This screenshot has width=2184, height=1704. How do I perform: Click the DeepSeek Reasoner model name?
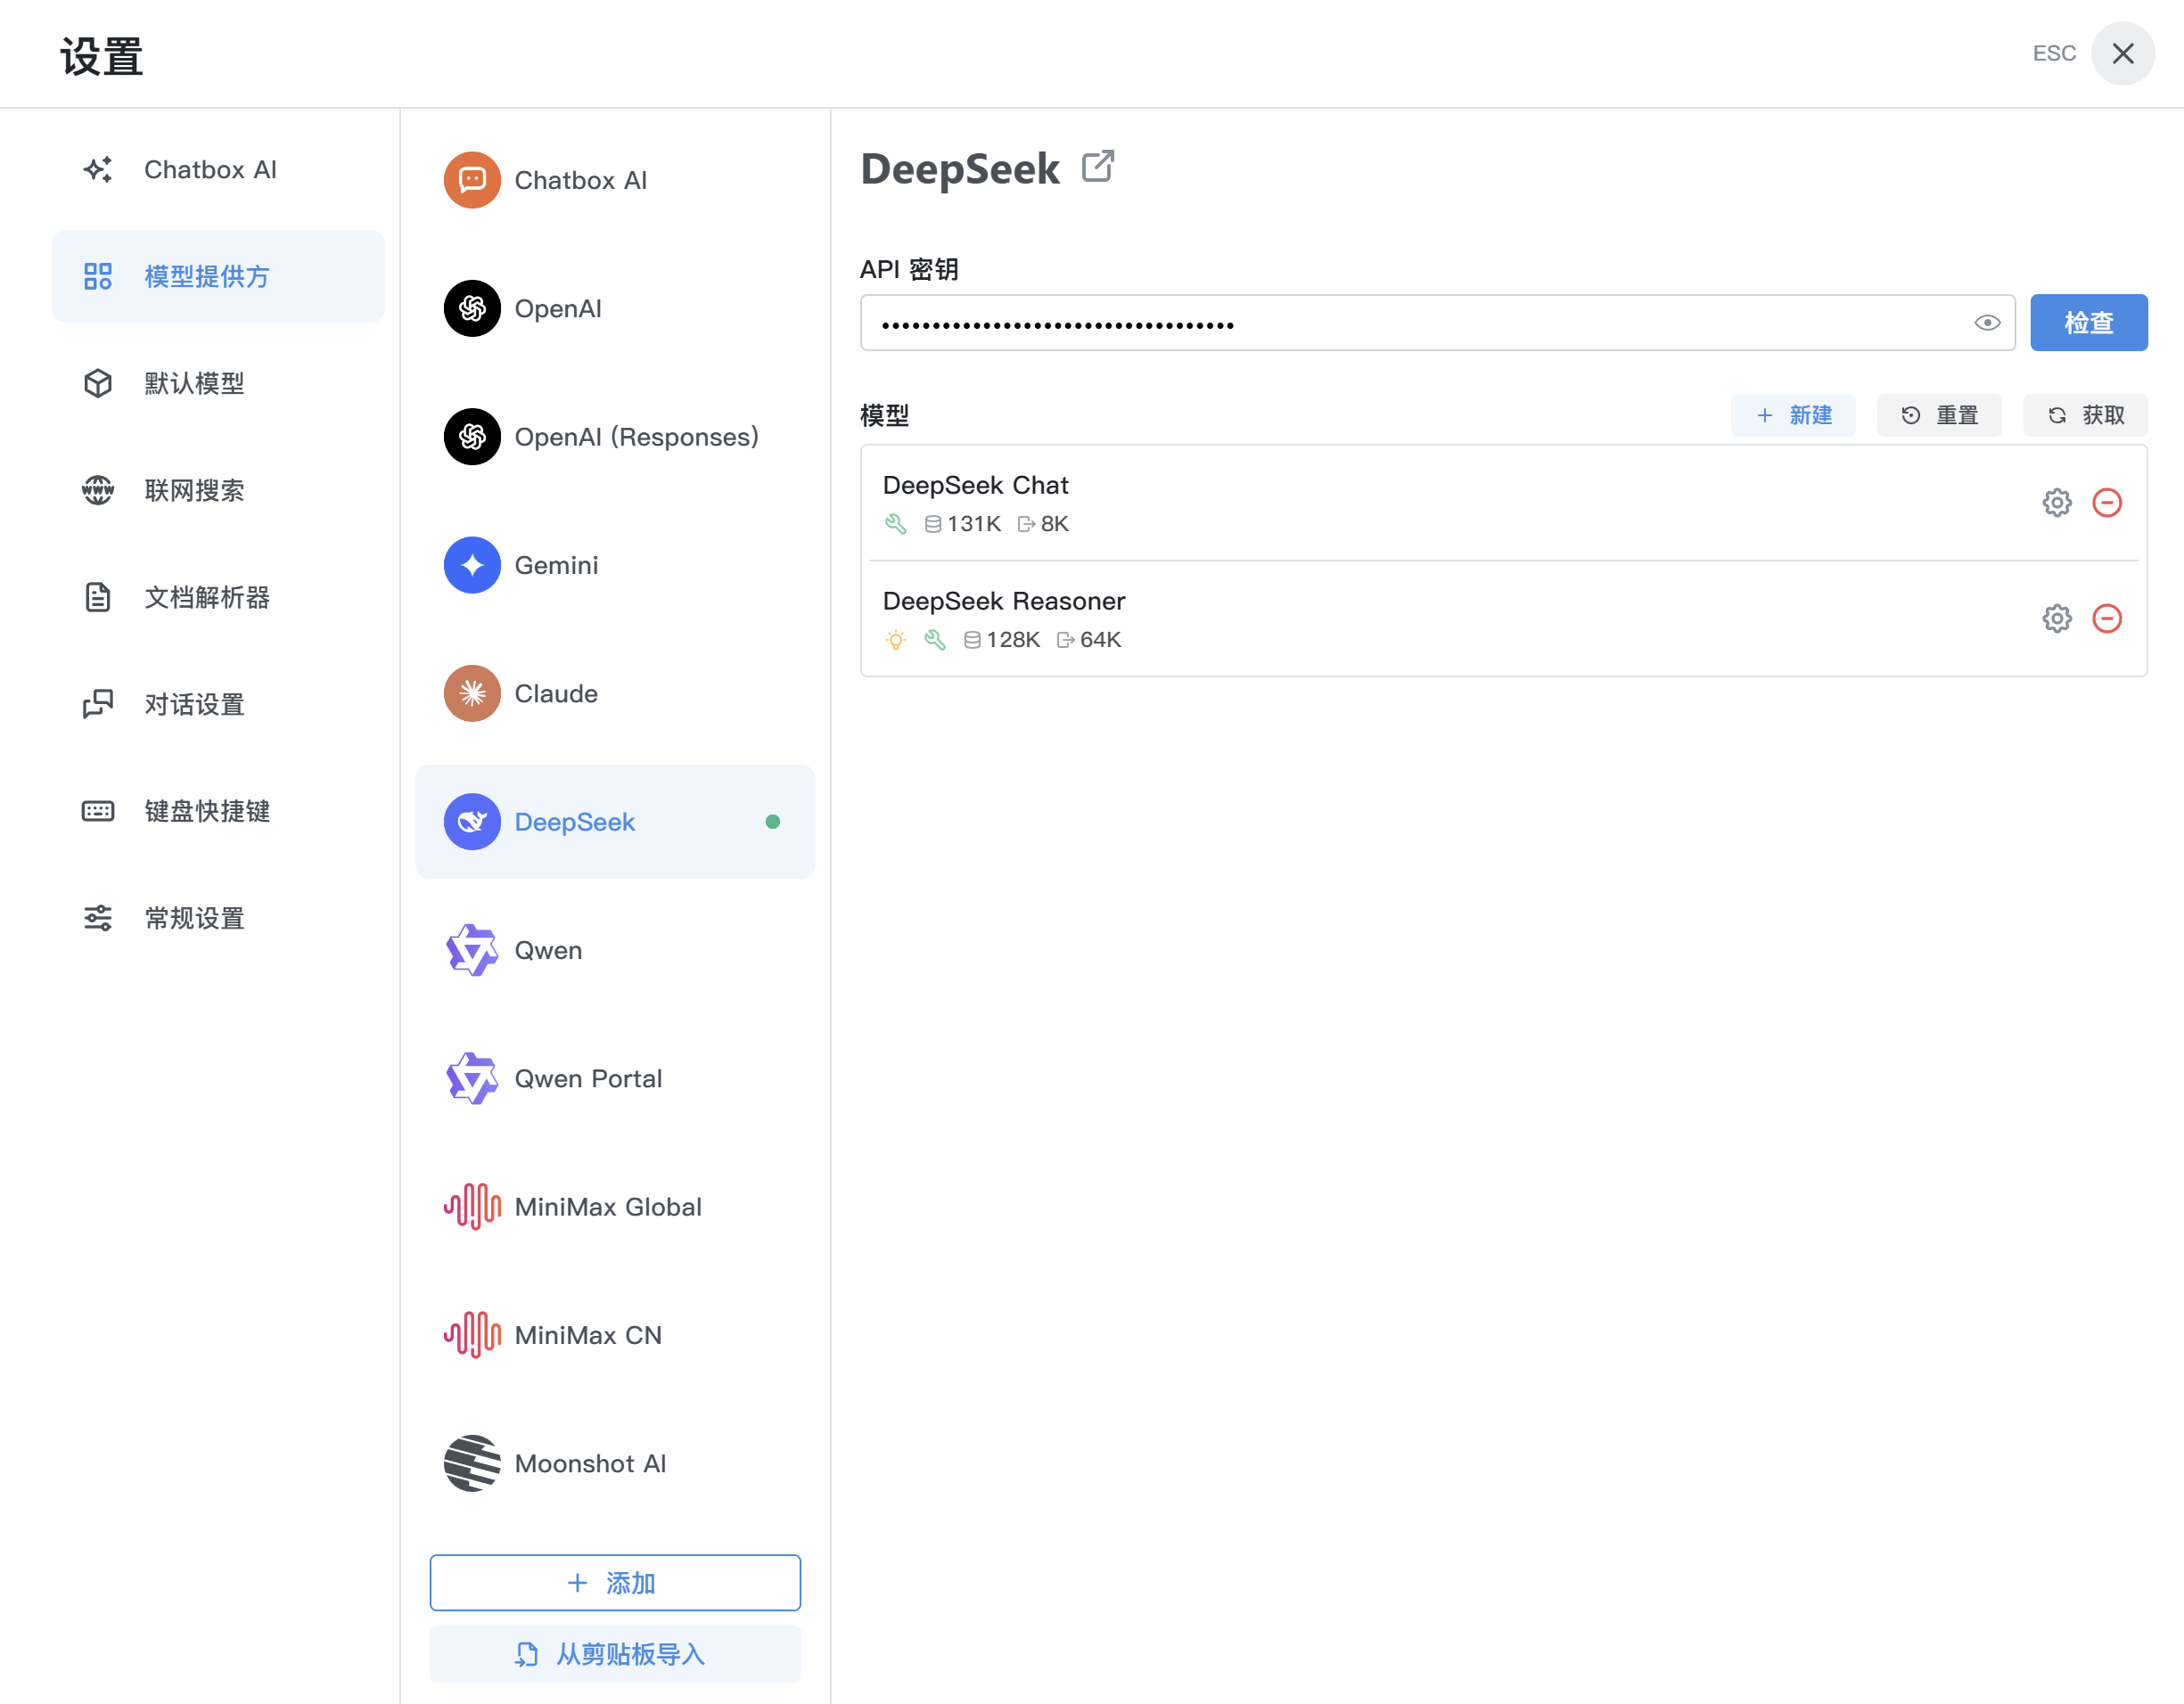coord(1004,601)
